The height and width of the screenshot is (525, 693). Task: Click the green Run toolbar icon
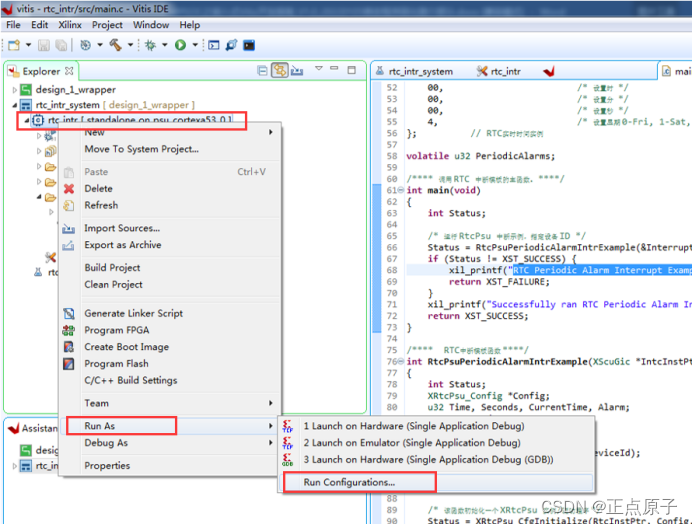180,45
